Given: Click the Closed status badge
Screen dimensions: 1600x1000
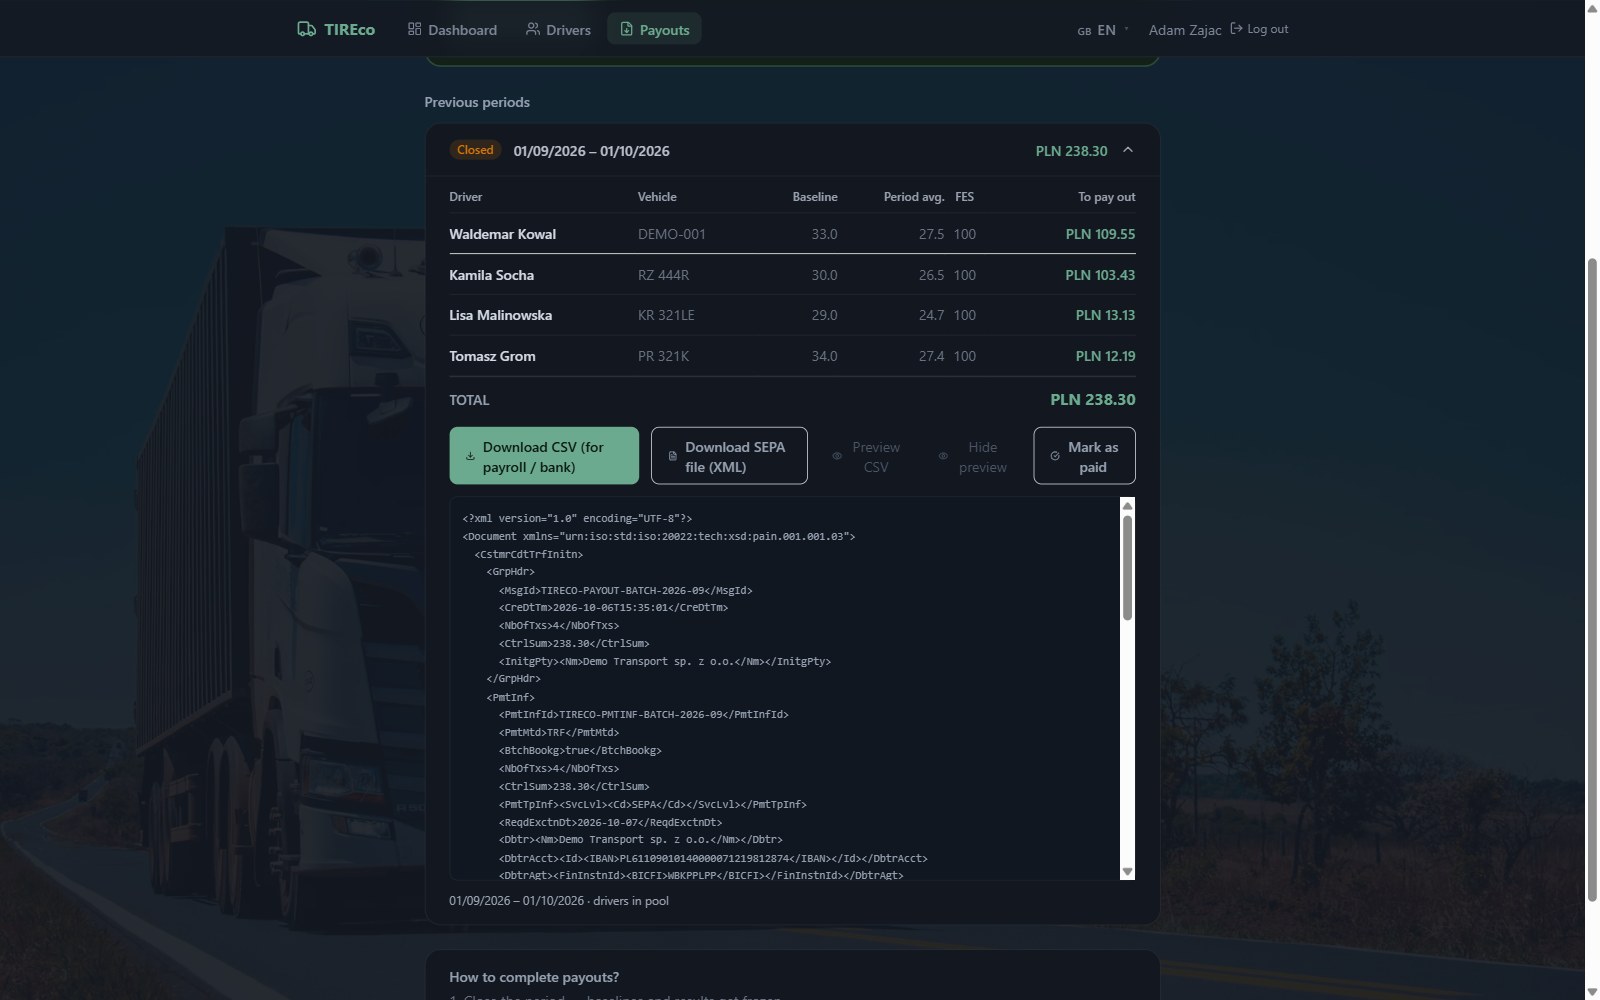Looking at the screenshot, I should 475,150.
